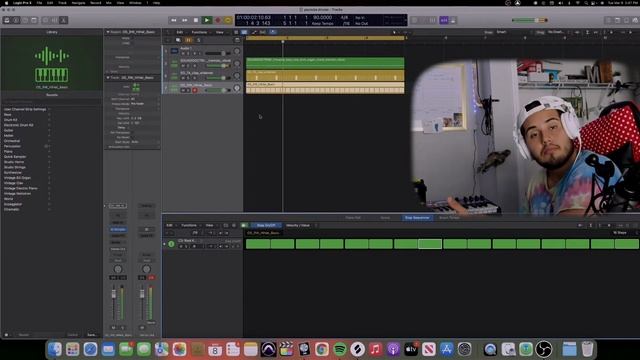Open the tracks area View menu
This screenshot has width=640, height=360.
coord(220,32)
